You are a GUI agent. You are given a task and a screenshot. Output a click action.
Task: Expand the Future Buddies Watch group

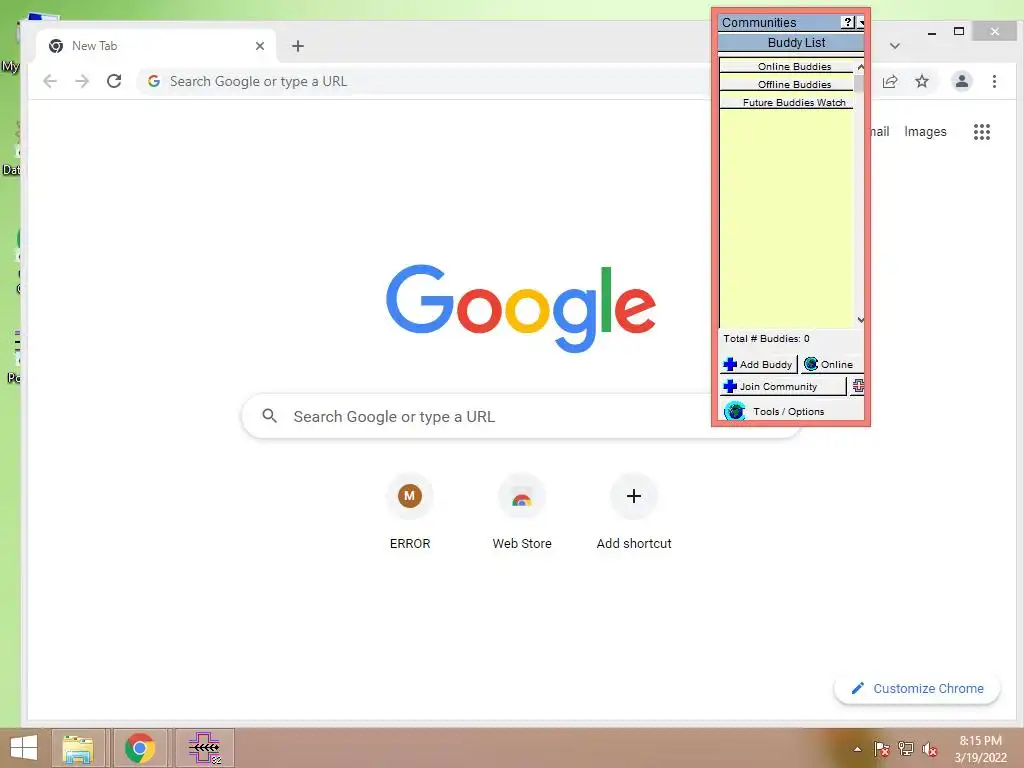[786, 103]
